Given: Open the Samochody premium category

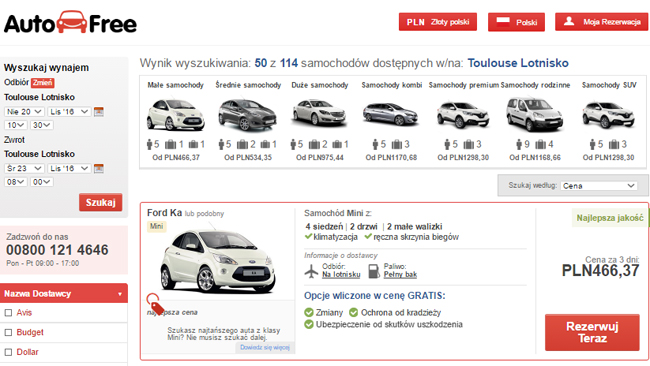Looking at the screenshot, I should point(463,85).
